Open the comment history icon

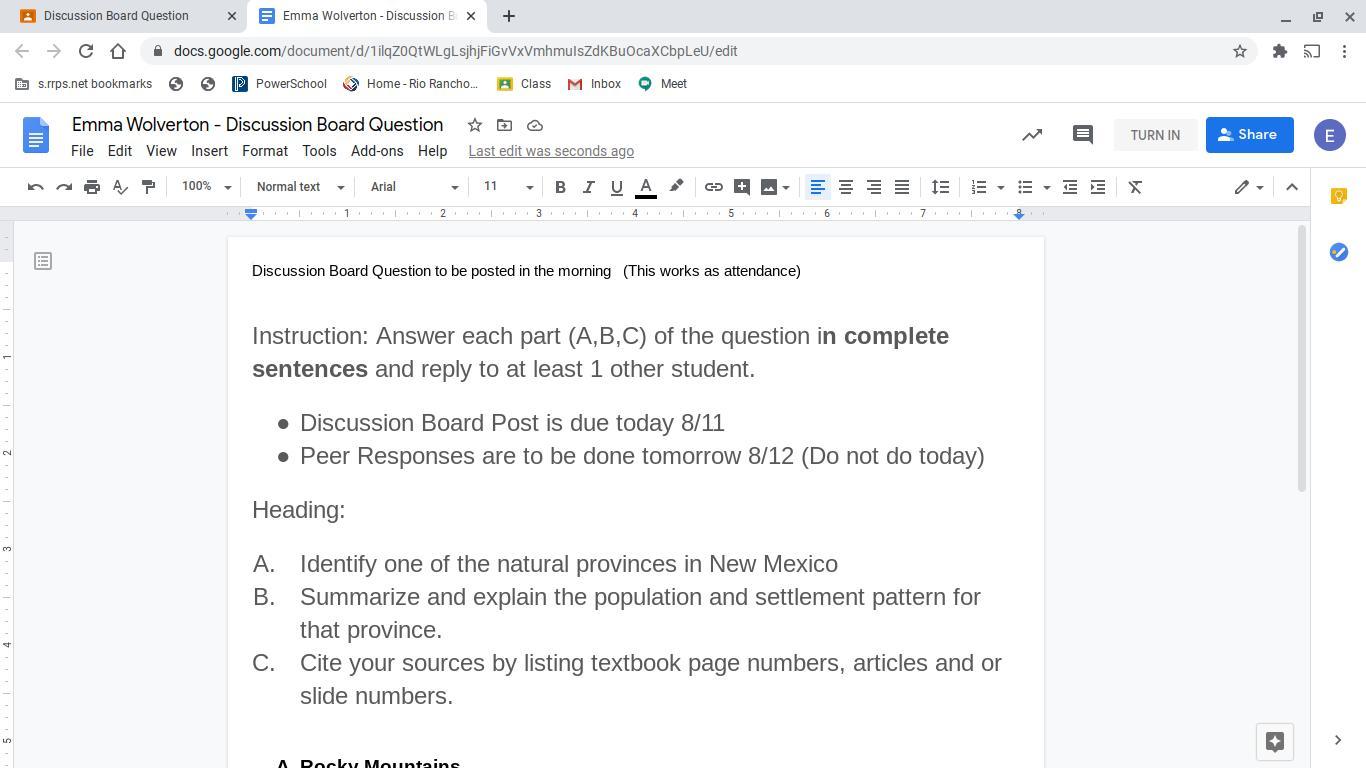coord(1082,135)
